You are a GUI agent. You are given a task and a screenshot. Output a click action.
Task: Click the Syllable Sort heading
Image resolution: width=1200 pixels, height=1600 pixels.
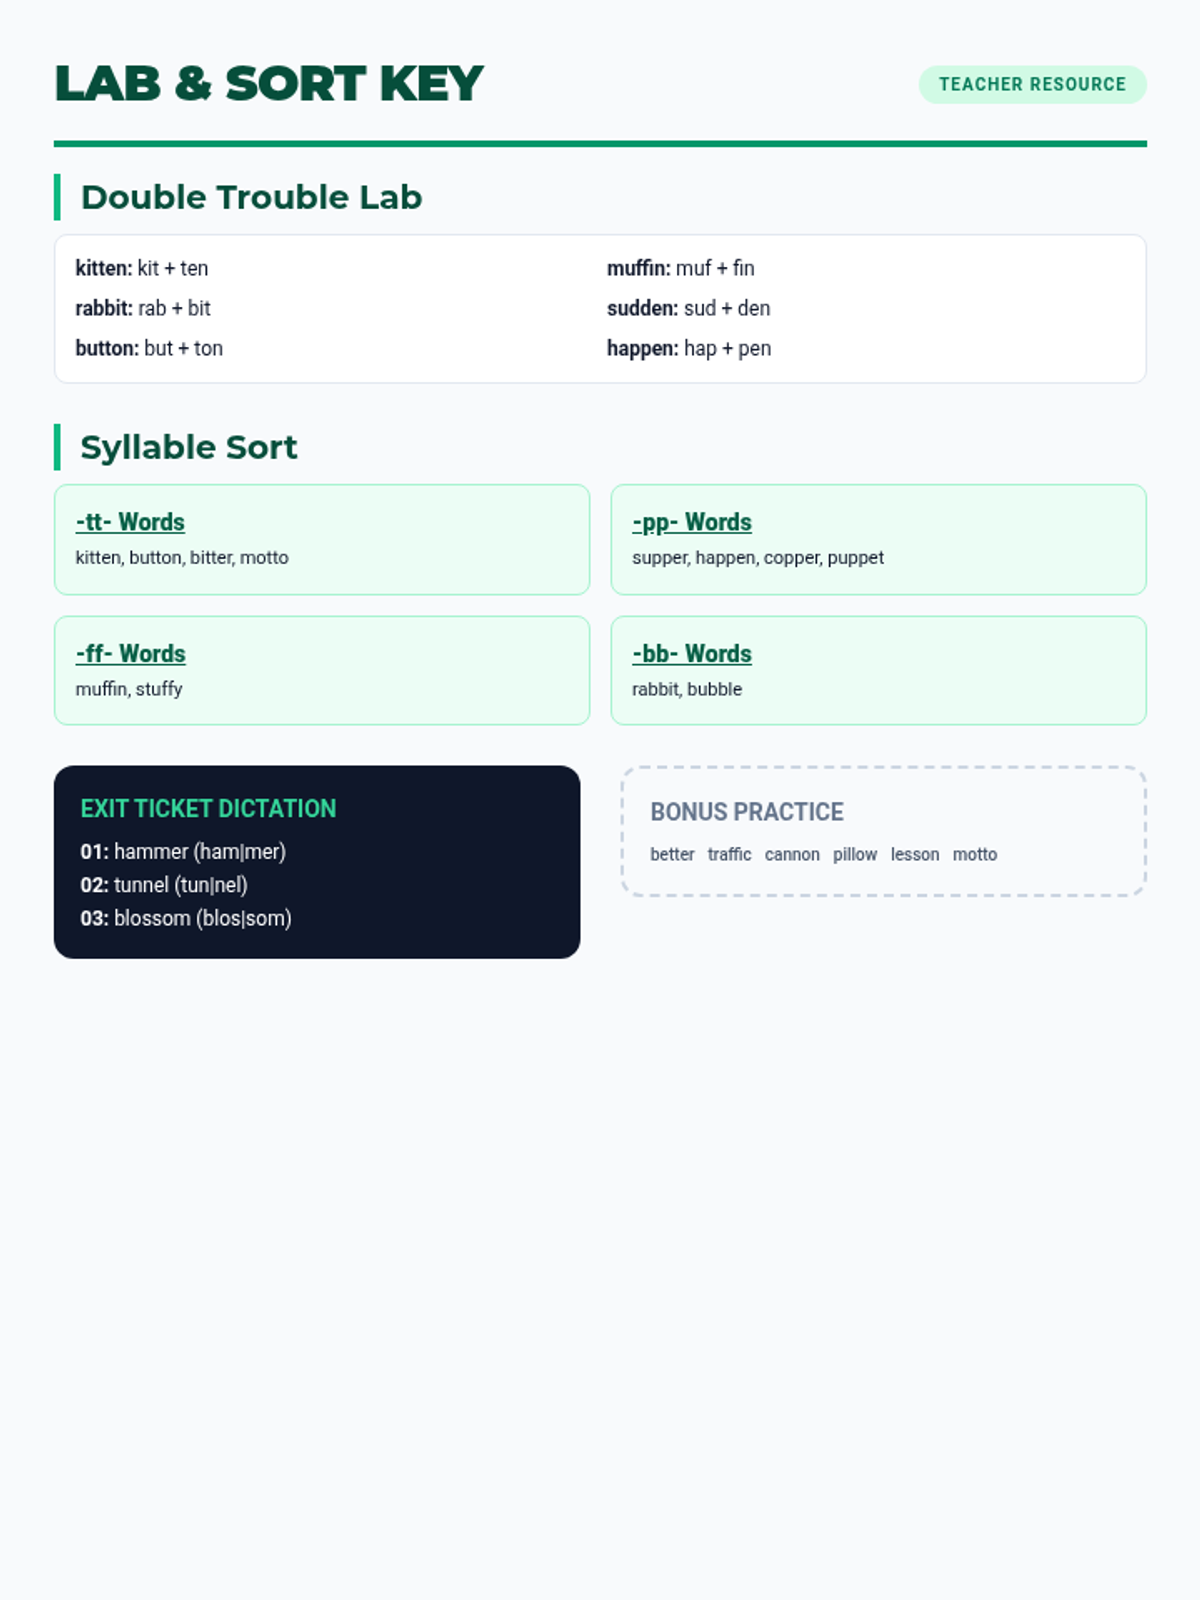click(x=189, y=447)
